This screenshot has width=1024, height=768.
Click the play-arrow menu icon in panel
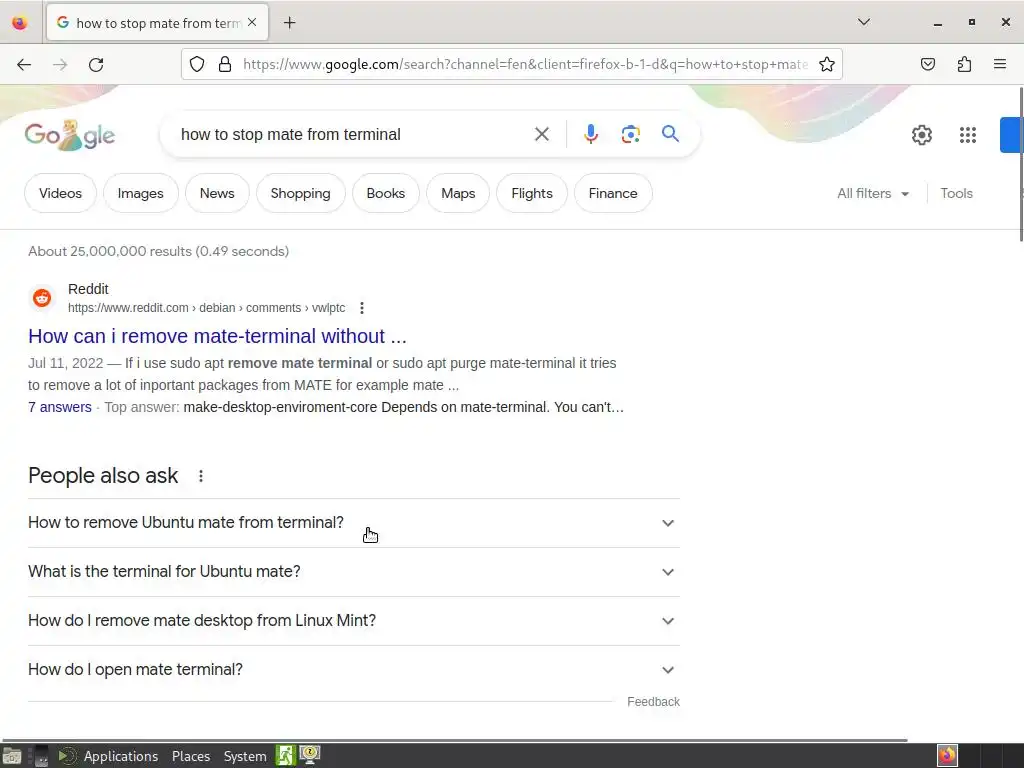pyautogui.click(x=67, y=756)
